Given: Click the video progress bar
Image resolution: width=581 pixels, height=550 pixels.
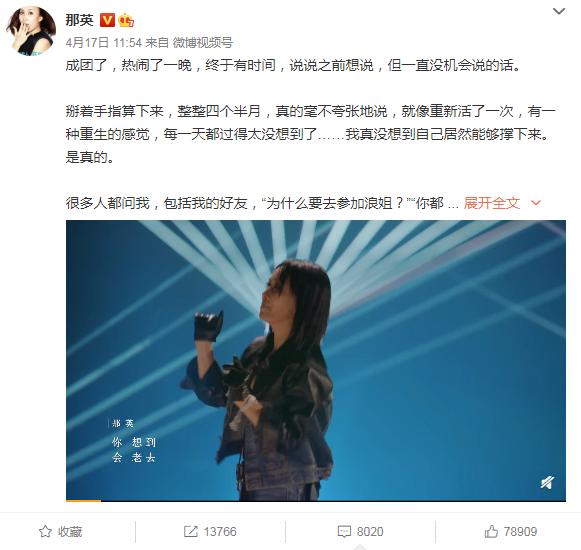Looking at the screenshot, I should click(316, 501).
